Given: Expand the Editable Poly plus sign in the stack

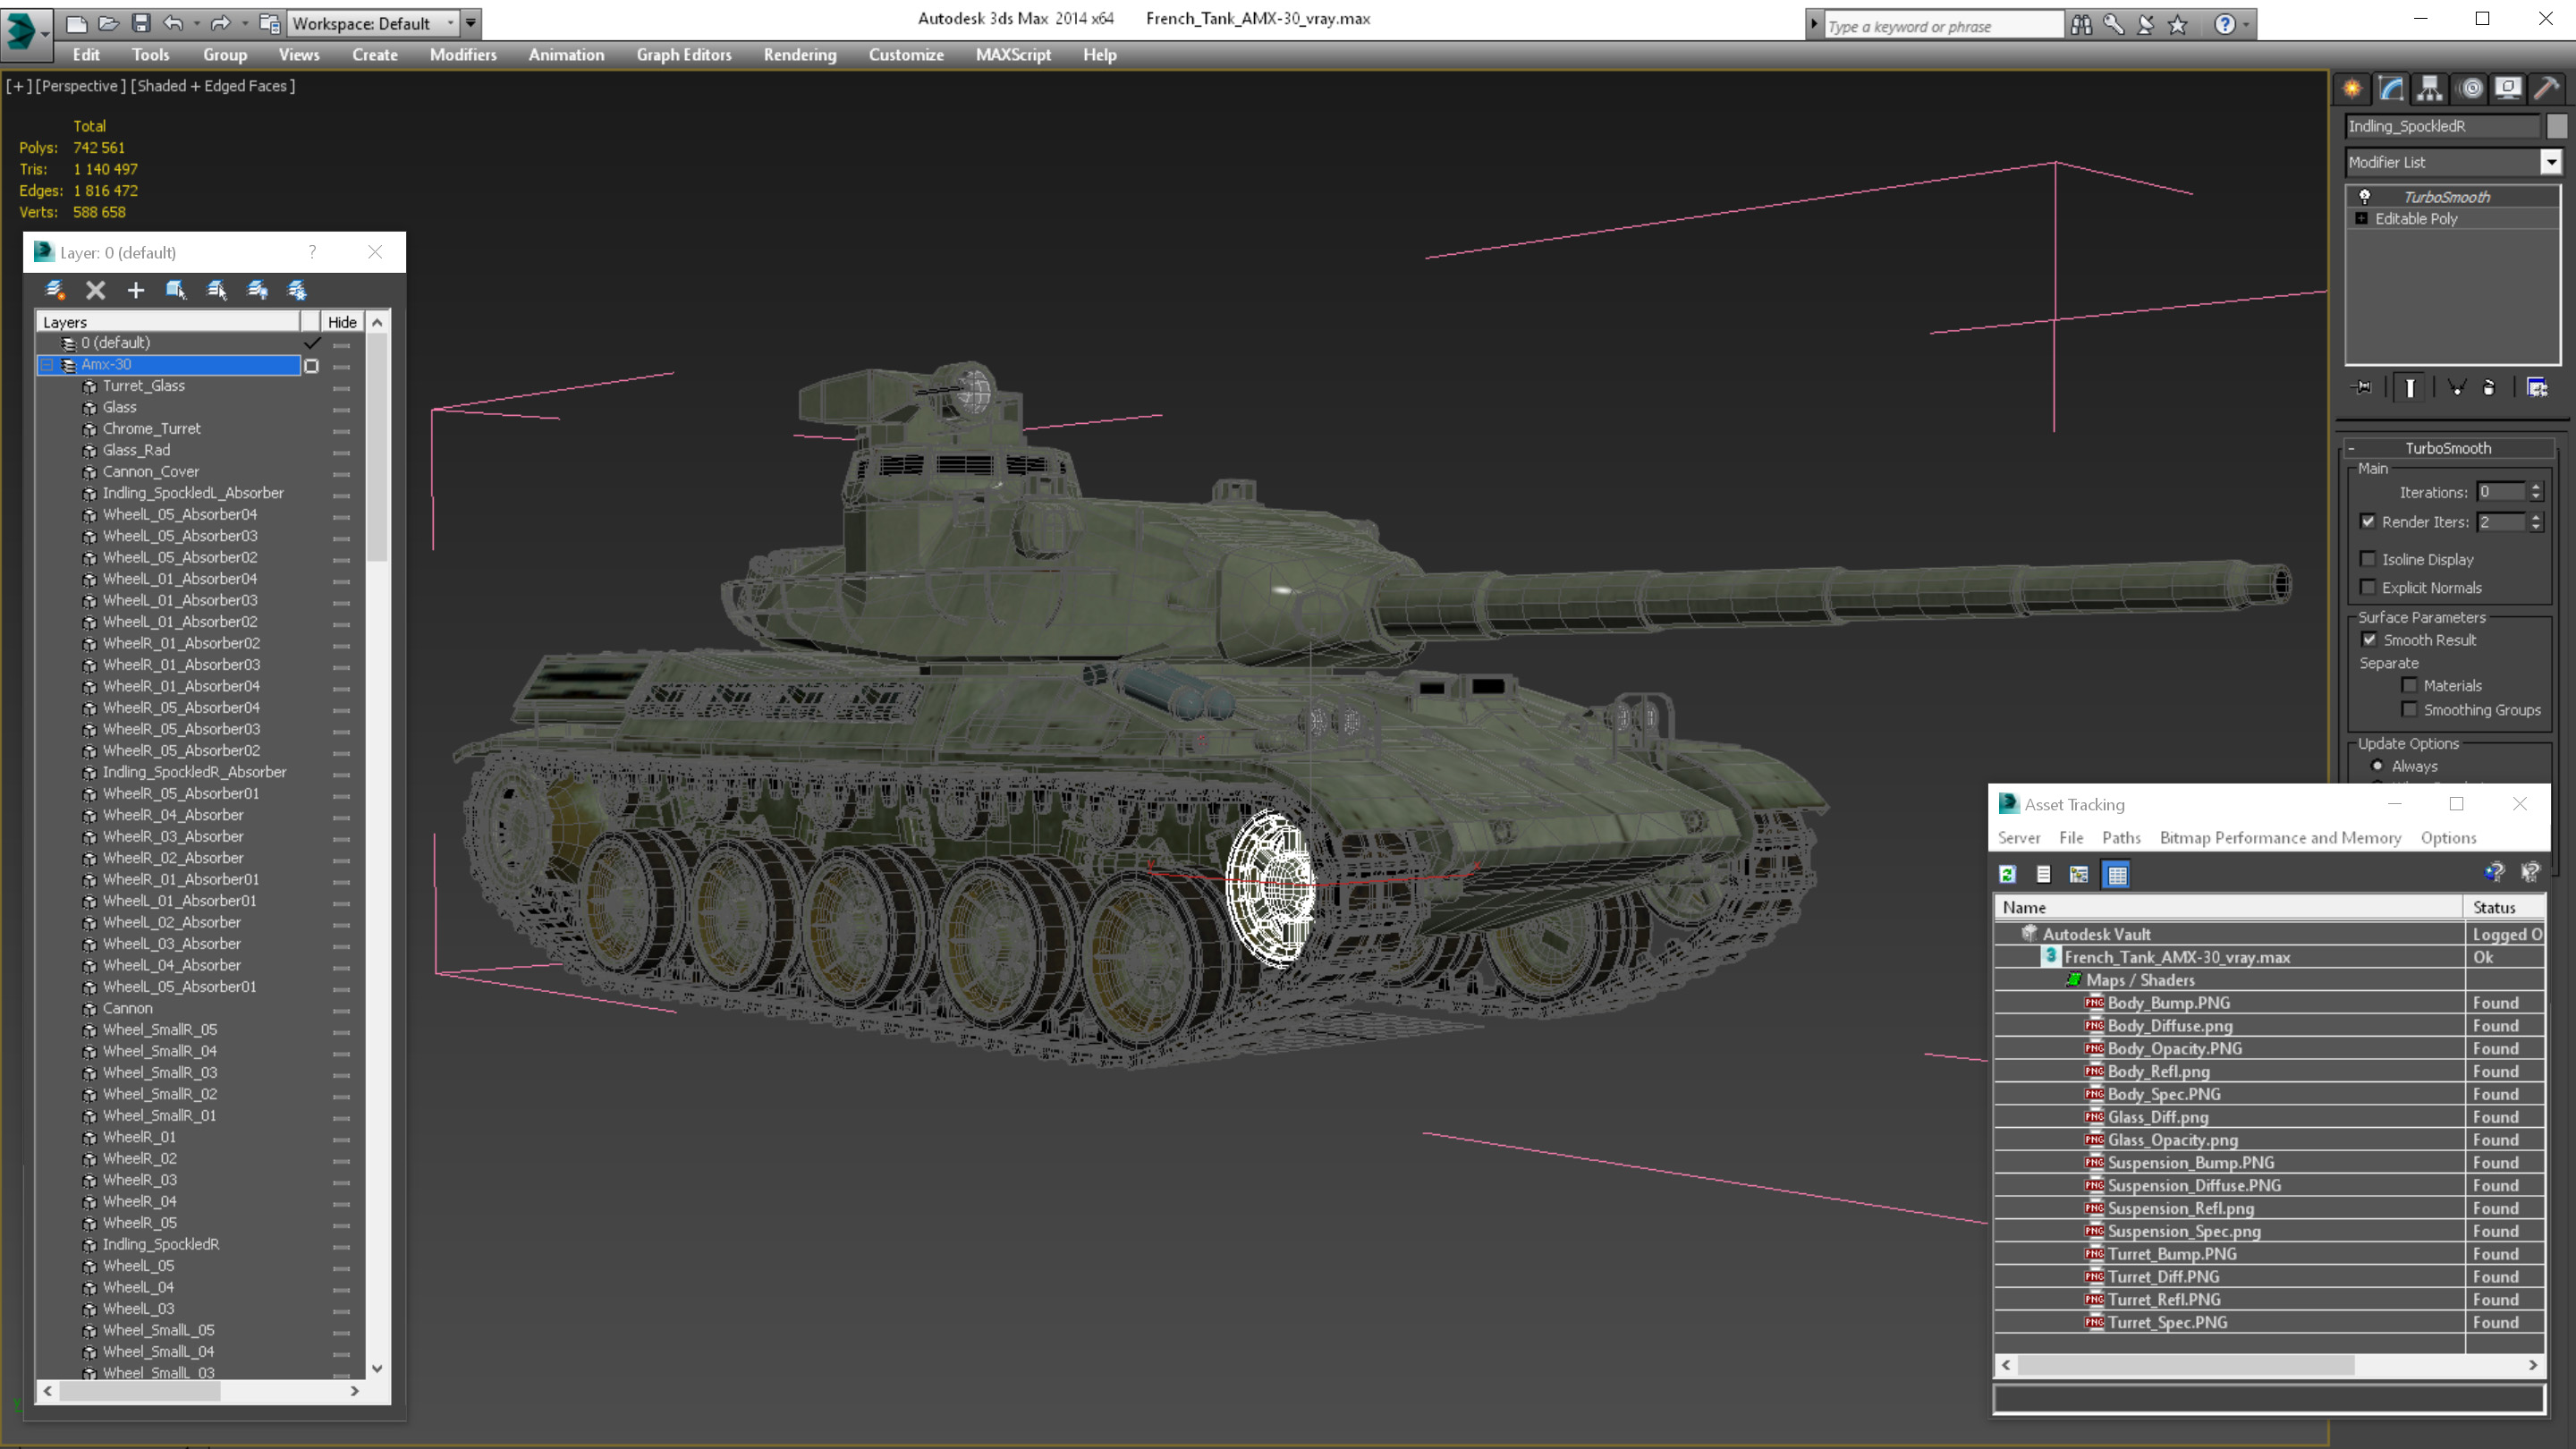Looking at the screenshot, I should [2362, 218].
